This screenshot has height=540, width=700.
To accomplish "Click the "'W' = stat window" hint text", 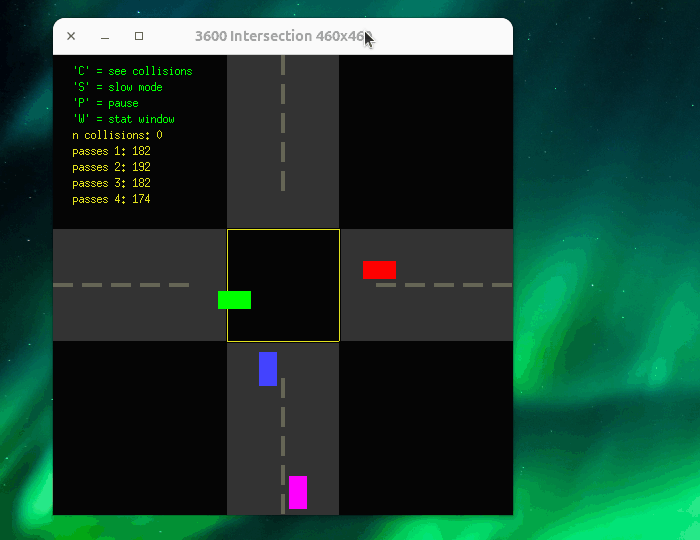I will 123,119.
